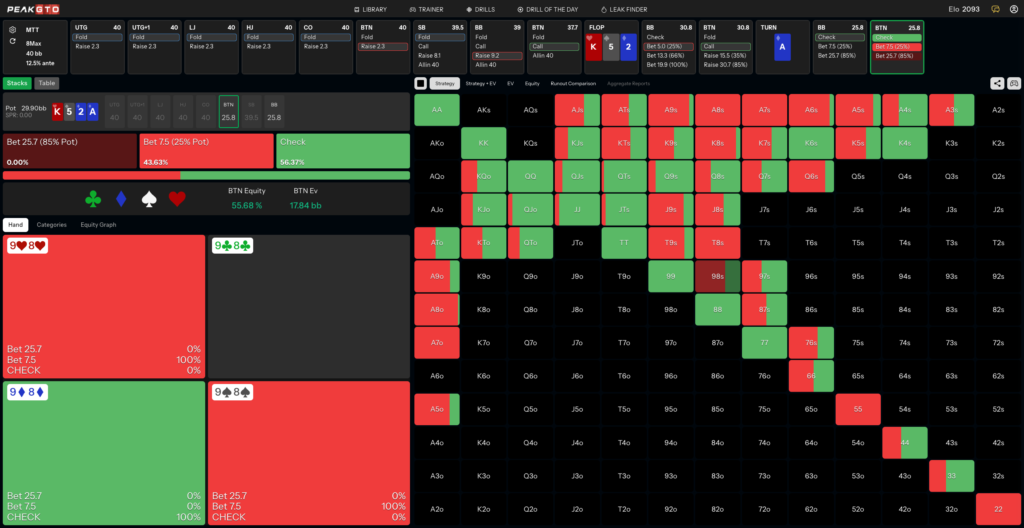Open the gamepad practice icon
This screenshot has height=528, width=1024.
(x=1014, y=83)
